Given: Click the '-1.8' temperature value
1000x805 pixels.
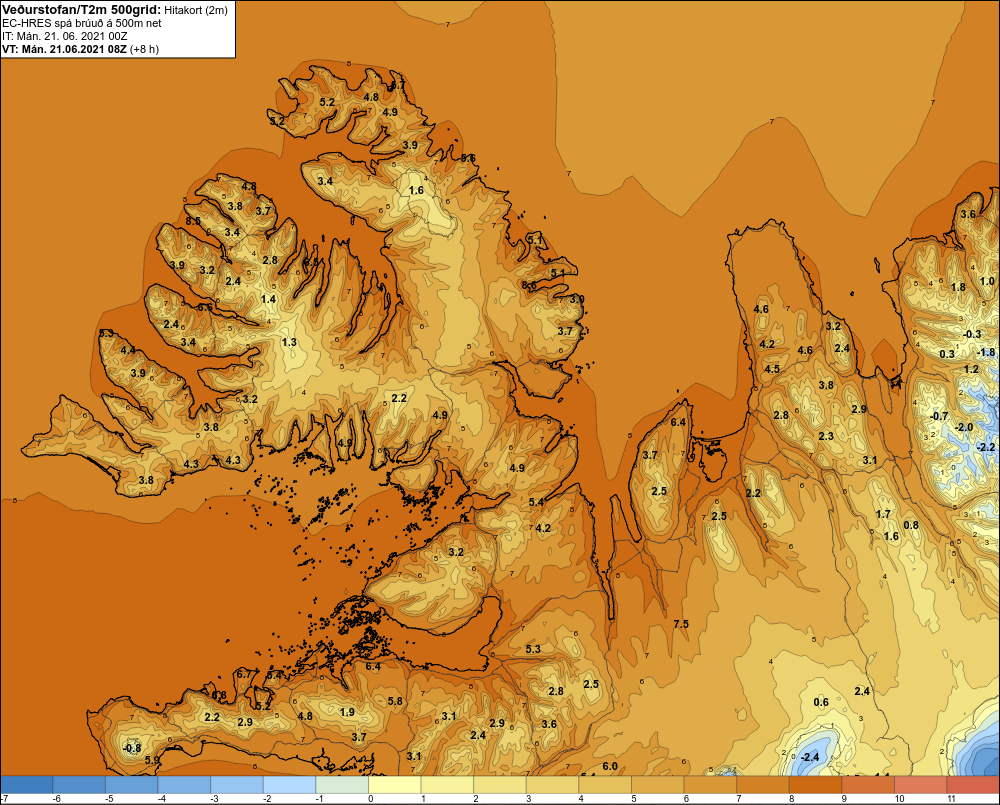Looking at the screenshot, I should (986, 352).
